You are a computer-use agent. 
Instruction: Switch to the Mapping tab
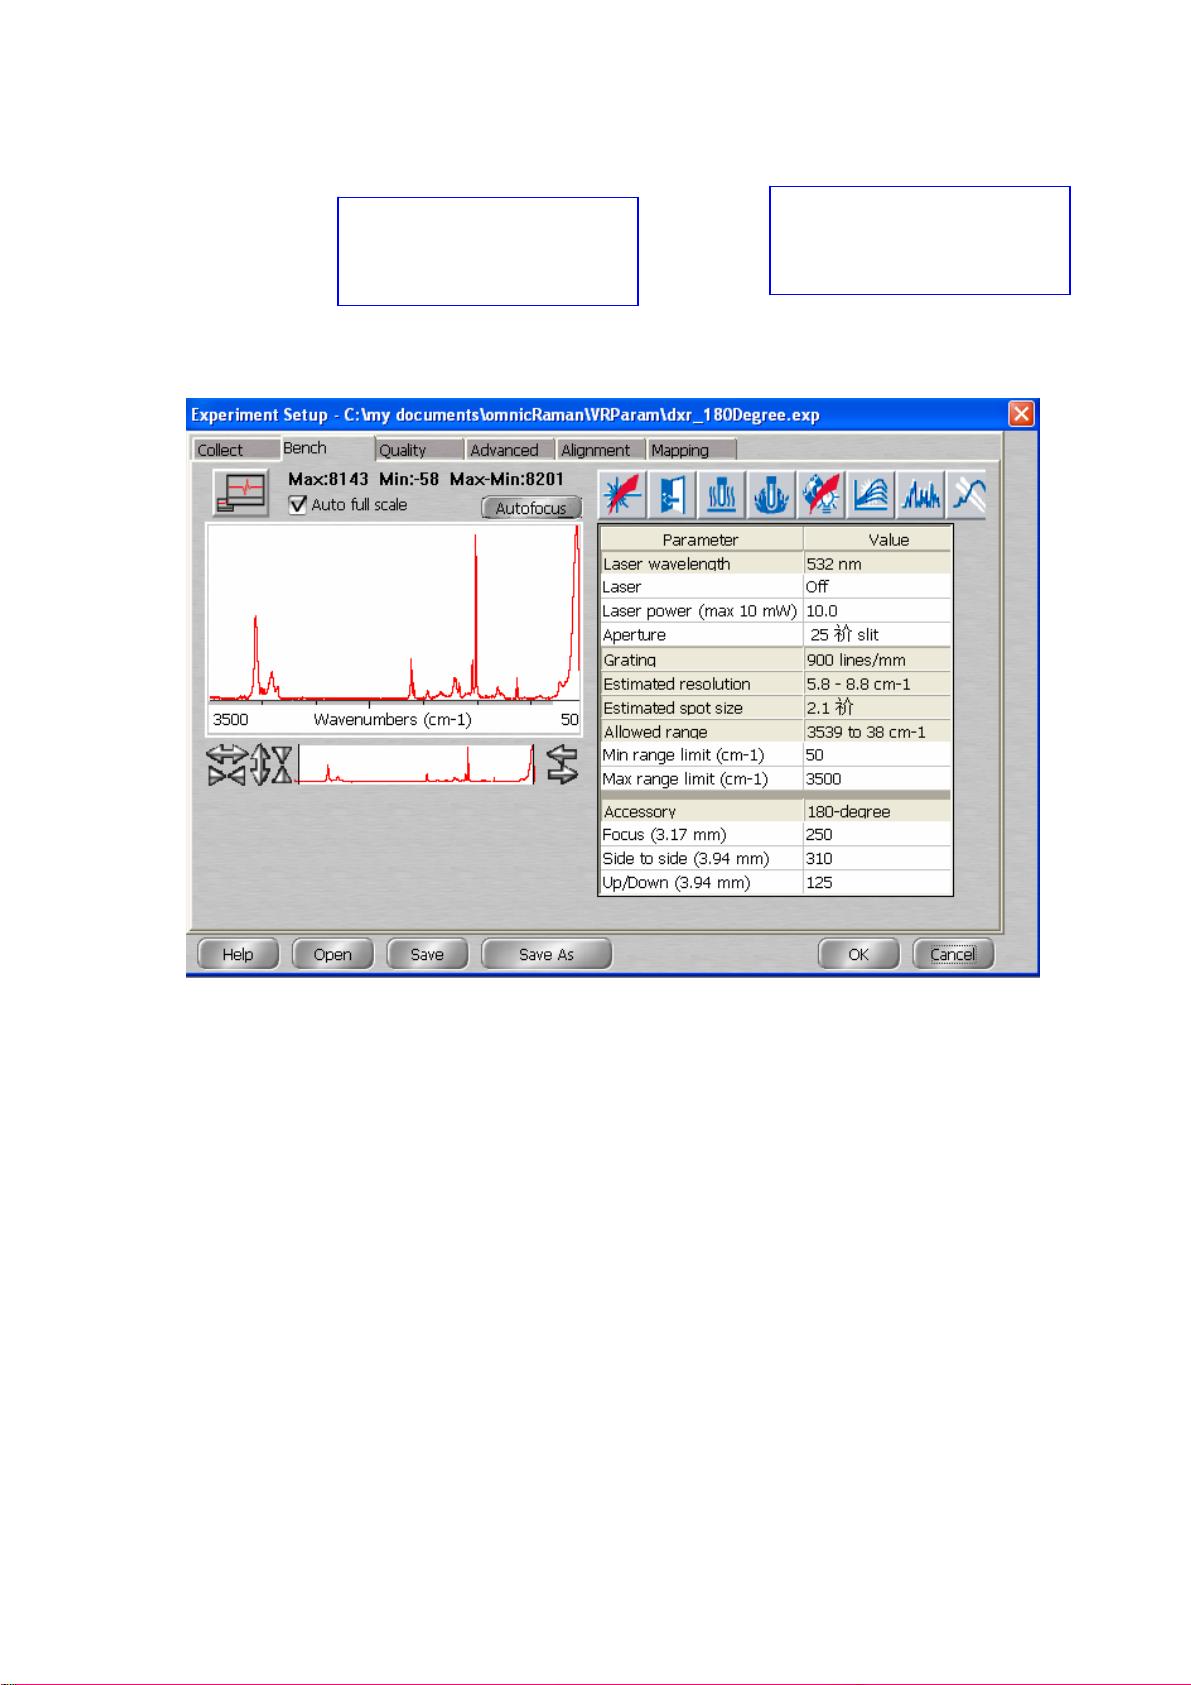pyautogui.click(x=692, y=450)
